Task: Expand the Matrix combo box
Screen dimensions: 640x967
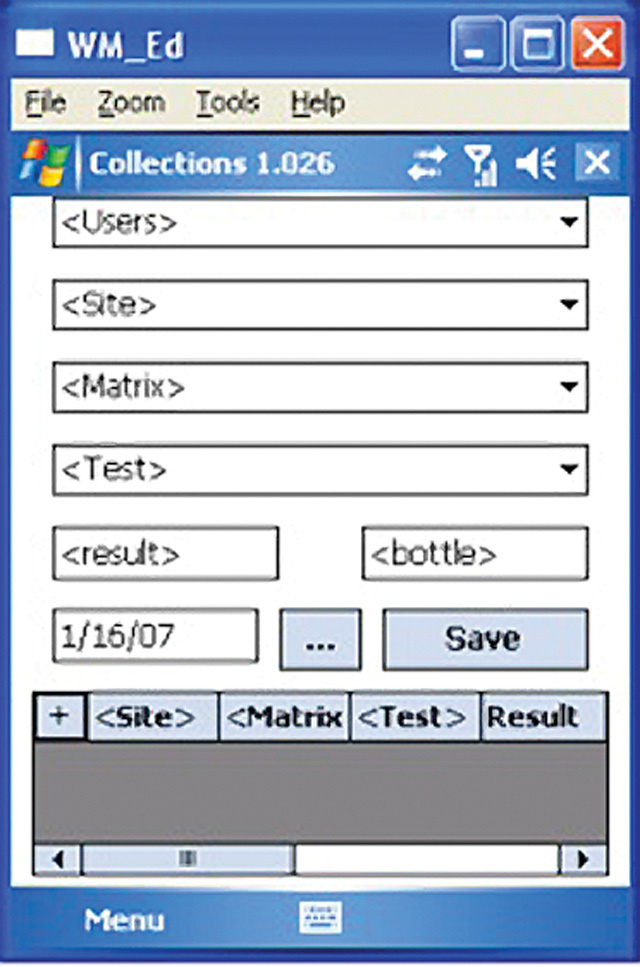Action: click(x=570, y=386)
